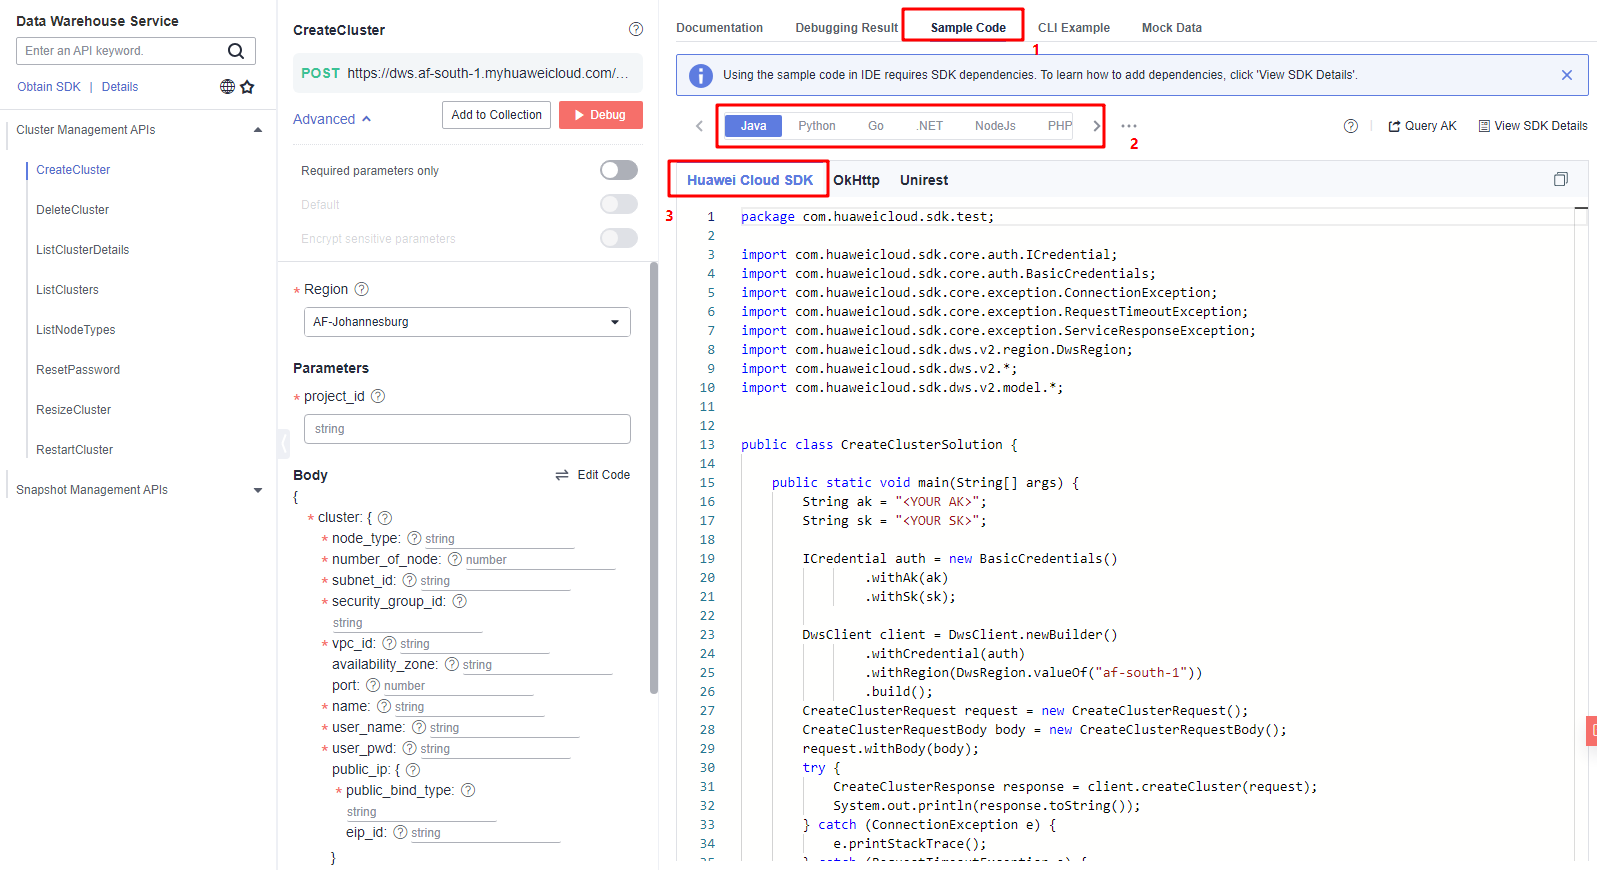Open the CLI Example tab
Viewport: 1597px width, 870px height.
coord(1074,28)
